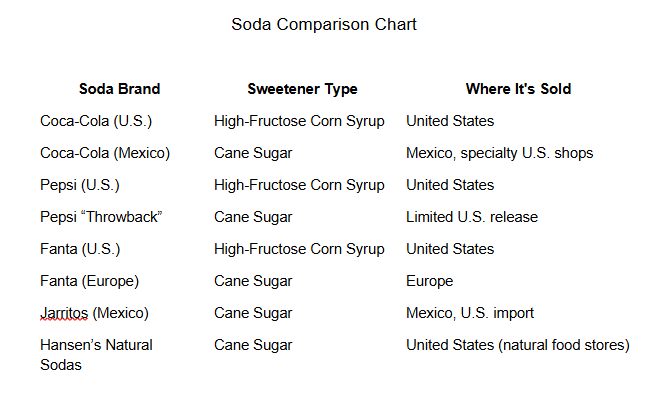Click United States (natural food stores) text
Viewport: 667px width, 393px height.
518,345
